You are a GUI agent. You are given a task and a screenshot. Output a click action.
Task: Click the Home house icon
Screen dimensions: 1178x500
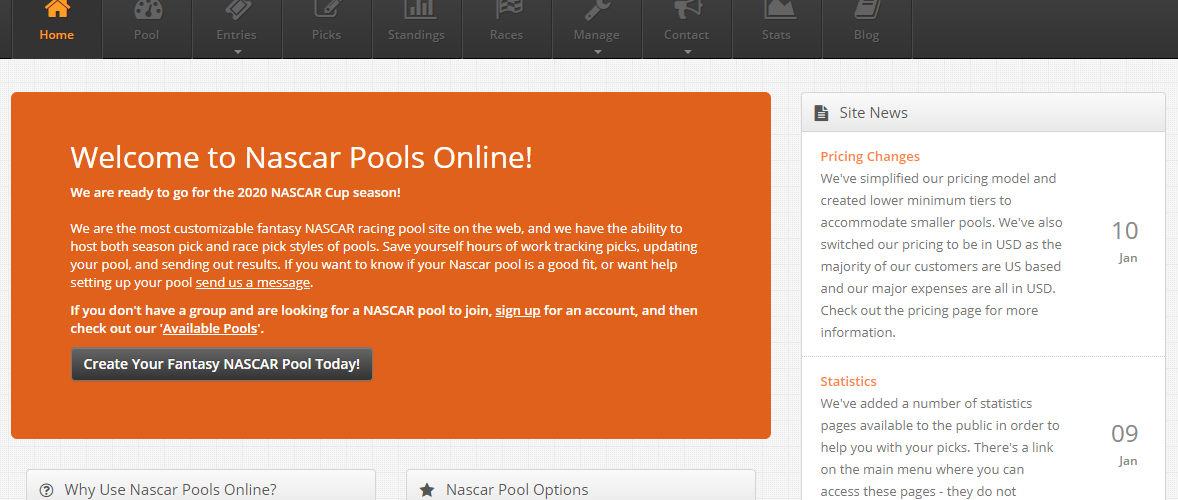(57, 8)
